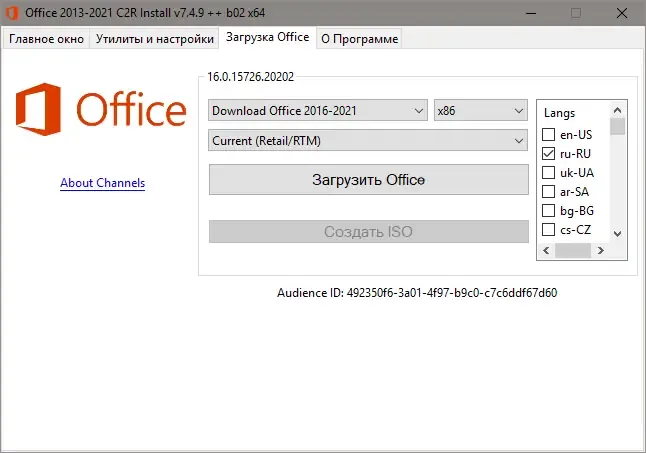Viewport: 646px width, 453px height.
Task: Check the bg-BG language checkbox
Action: (548, 210)
